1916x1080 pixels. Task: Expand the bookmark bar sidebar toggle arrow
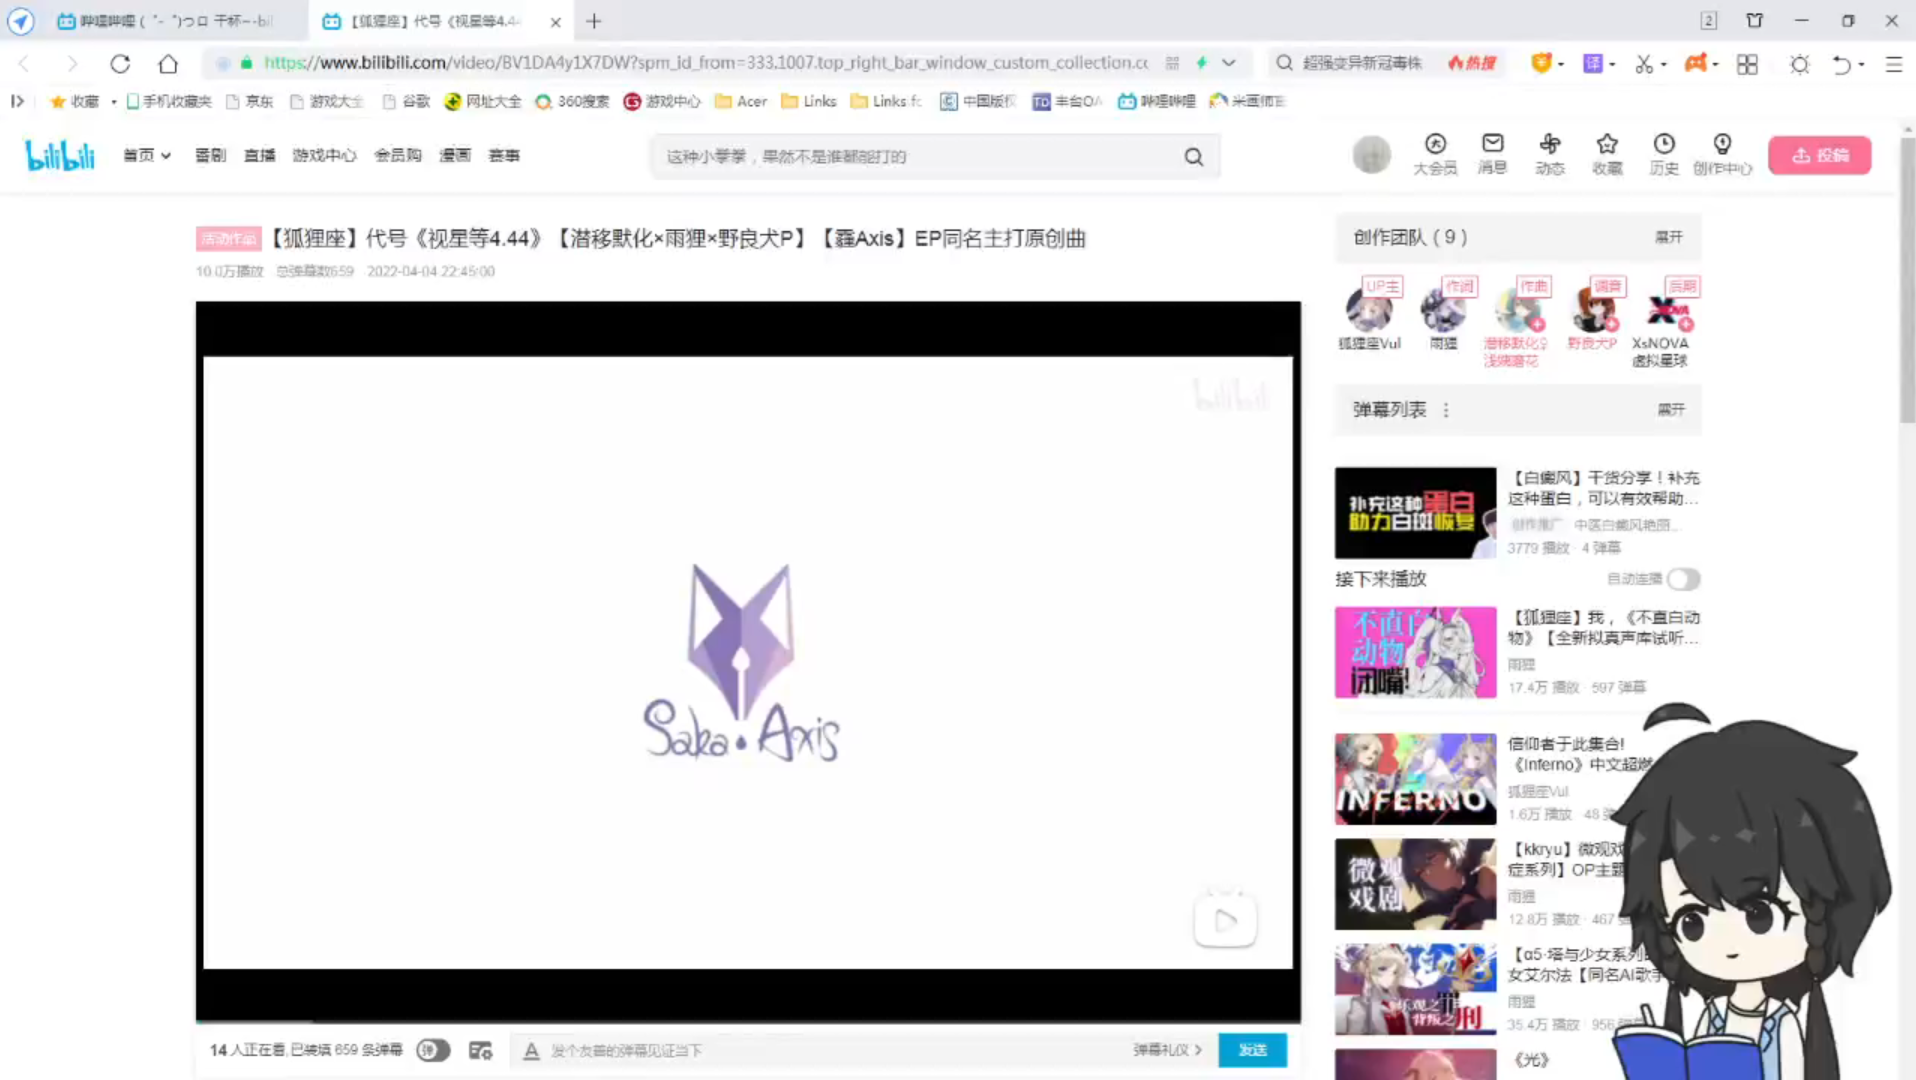click(17, 101)
